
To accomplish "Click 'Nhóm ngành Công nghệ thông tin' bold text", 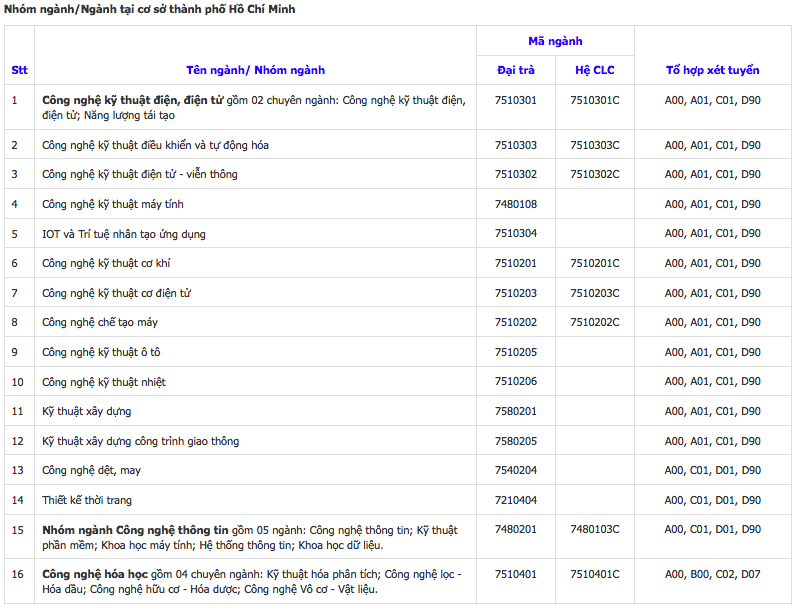I will 135,530.
